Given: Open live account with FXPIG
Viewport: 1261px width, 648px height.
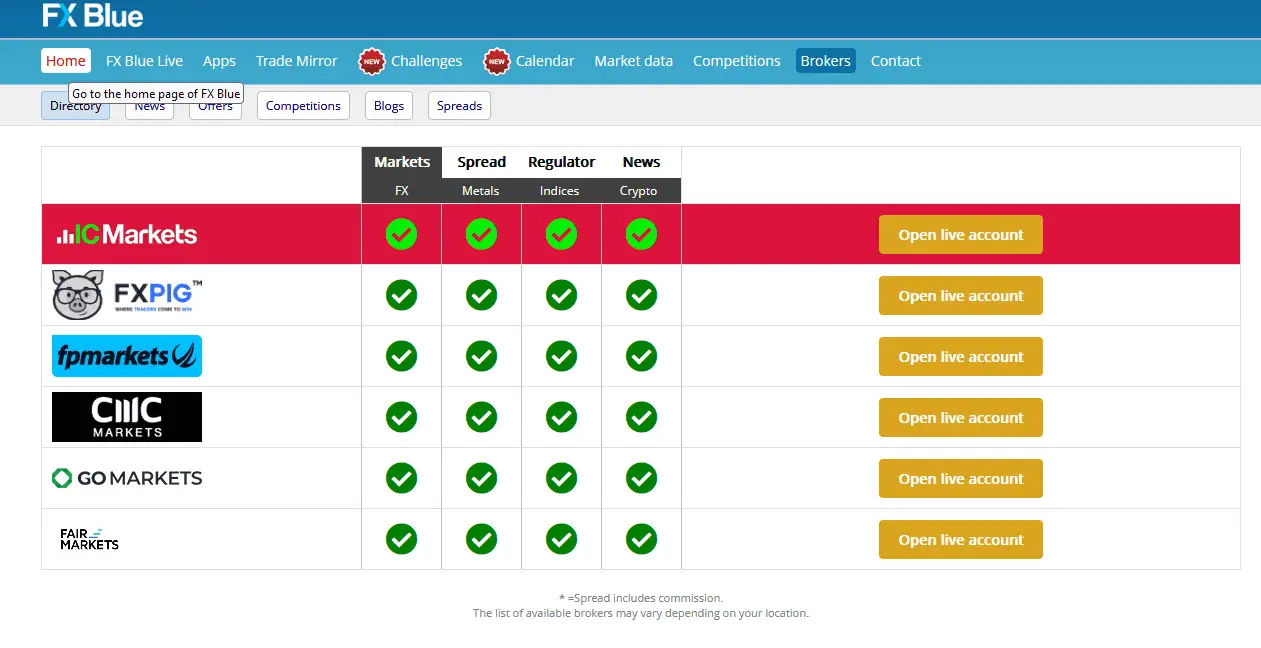Looking at the screenshot, I should 961,296.
